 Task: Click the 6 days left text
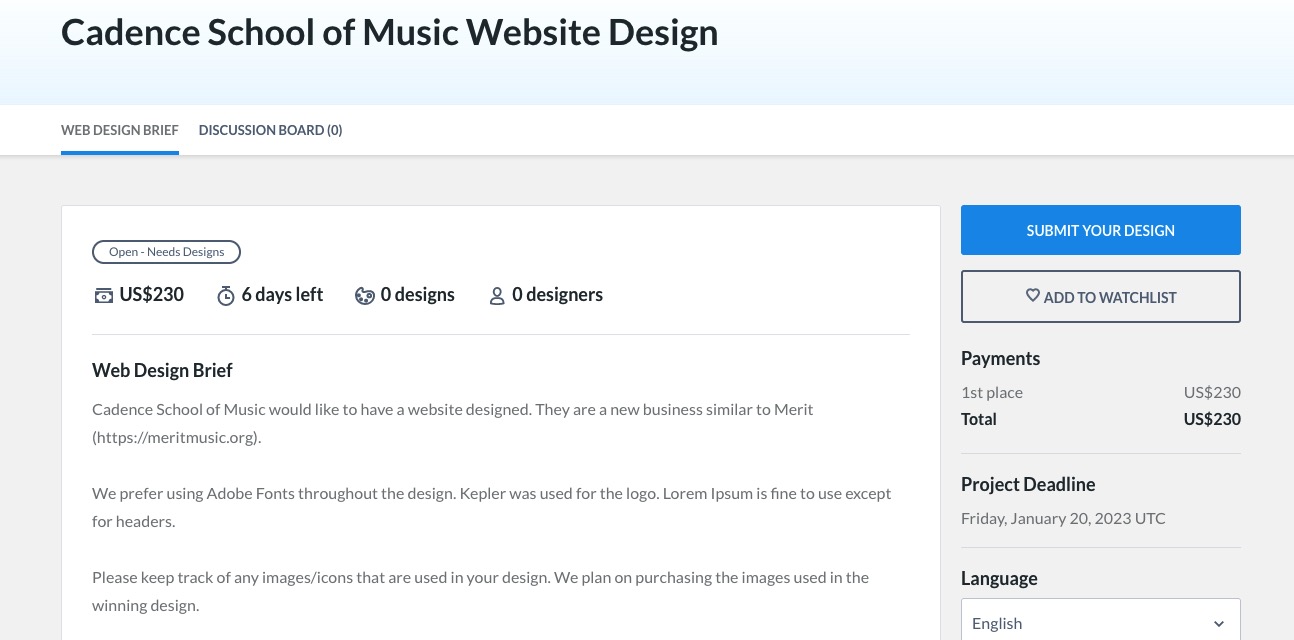[282, 295]
